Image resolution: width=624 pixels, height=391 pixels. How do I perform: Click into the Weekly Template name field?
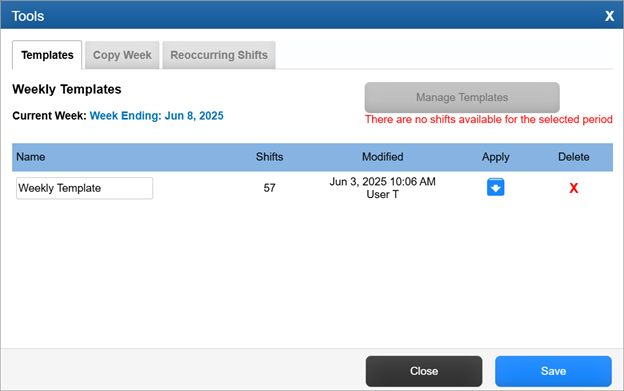click(84, 188)
